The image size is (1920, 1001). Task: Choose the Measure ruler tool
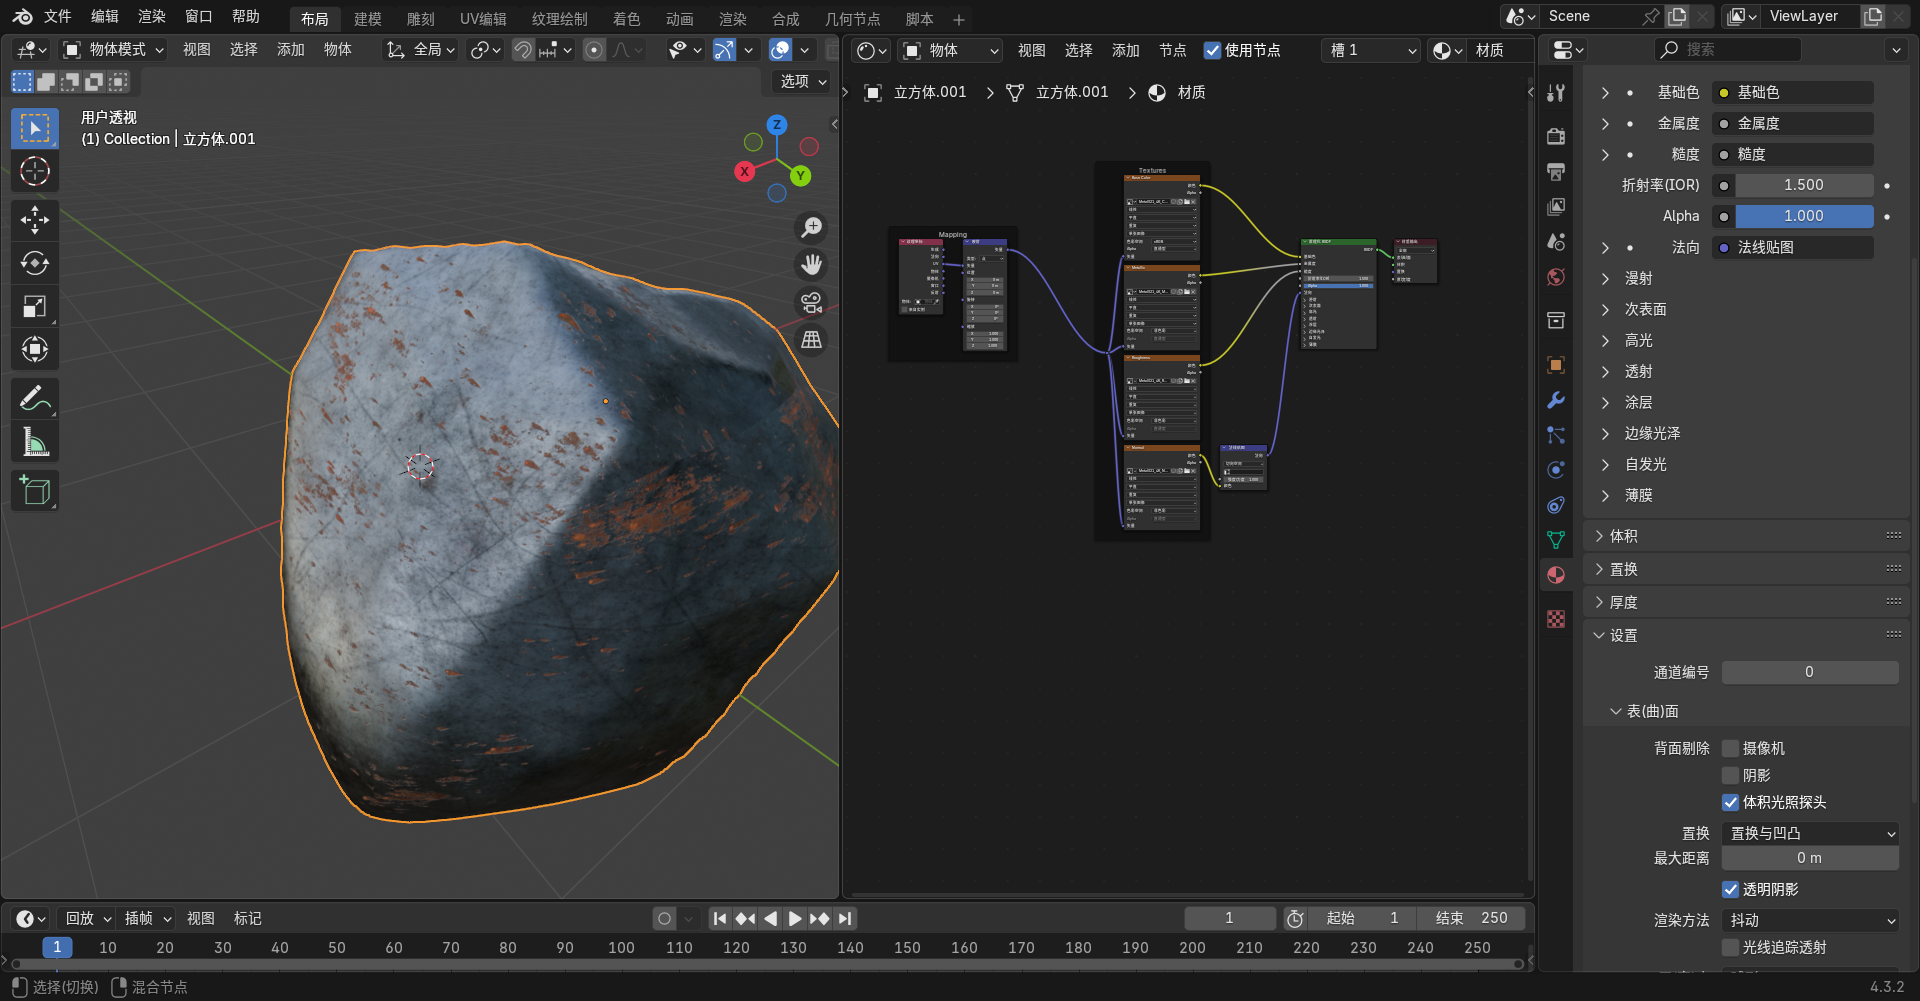pos(35,442)
